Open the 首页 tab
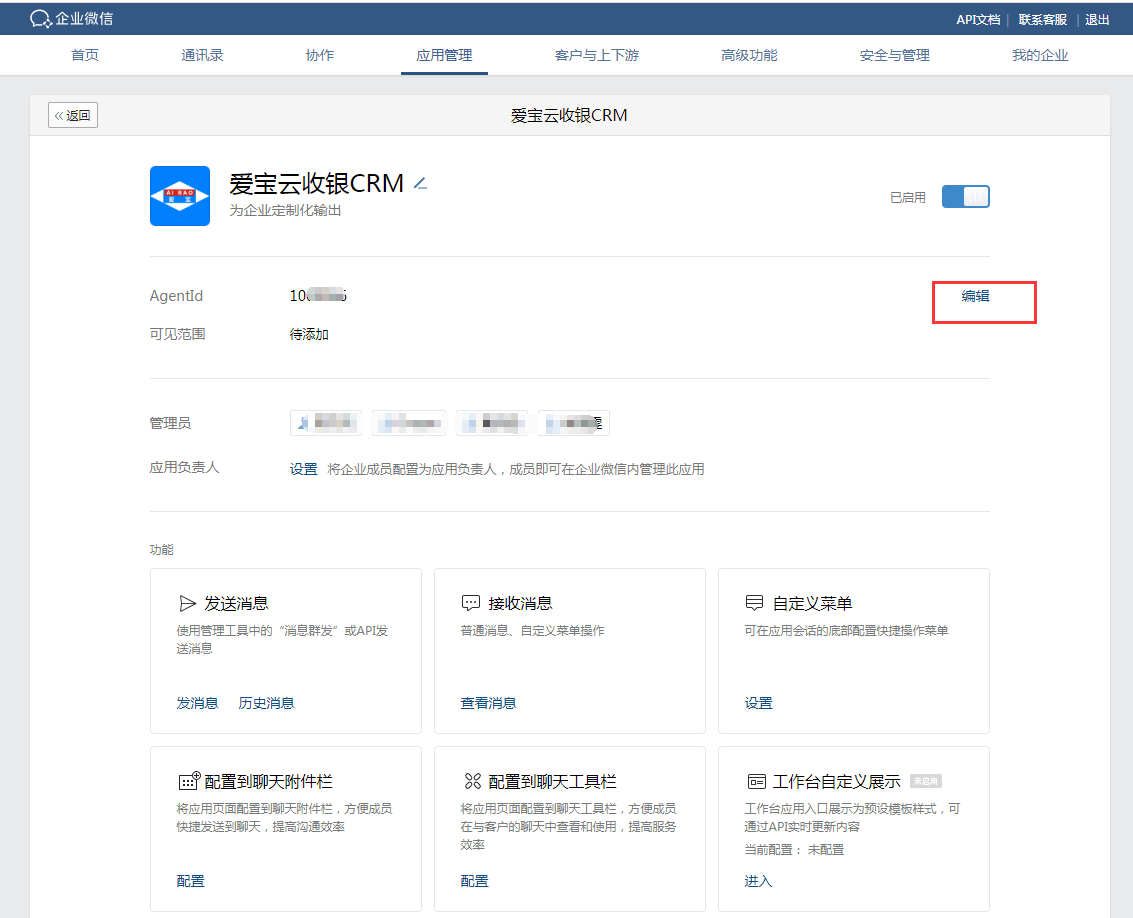The width and height of the screenshot is (1133, 918). (x=85, y=55)
